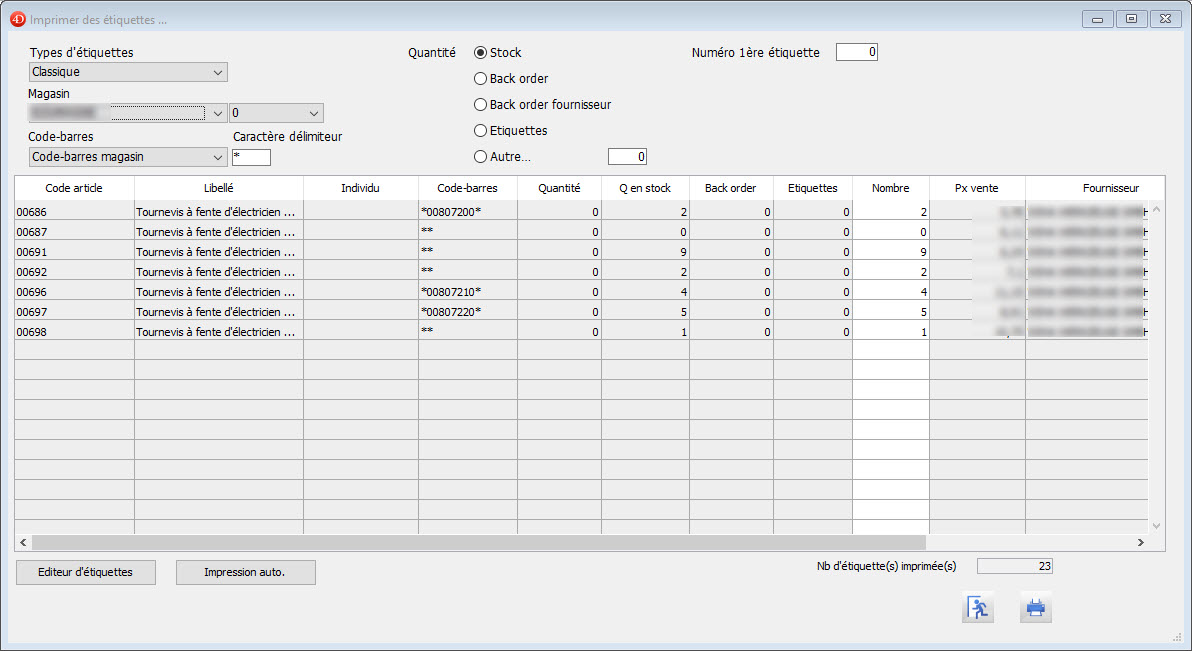Select the Back order radio option
1192x651 pixels.
pyautogui.click(x=481, y=79)
